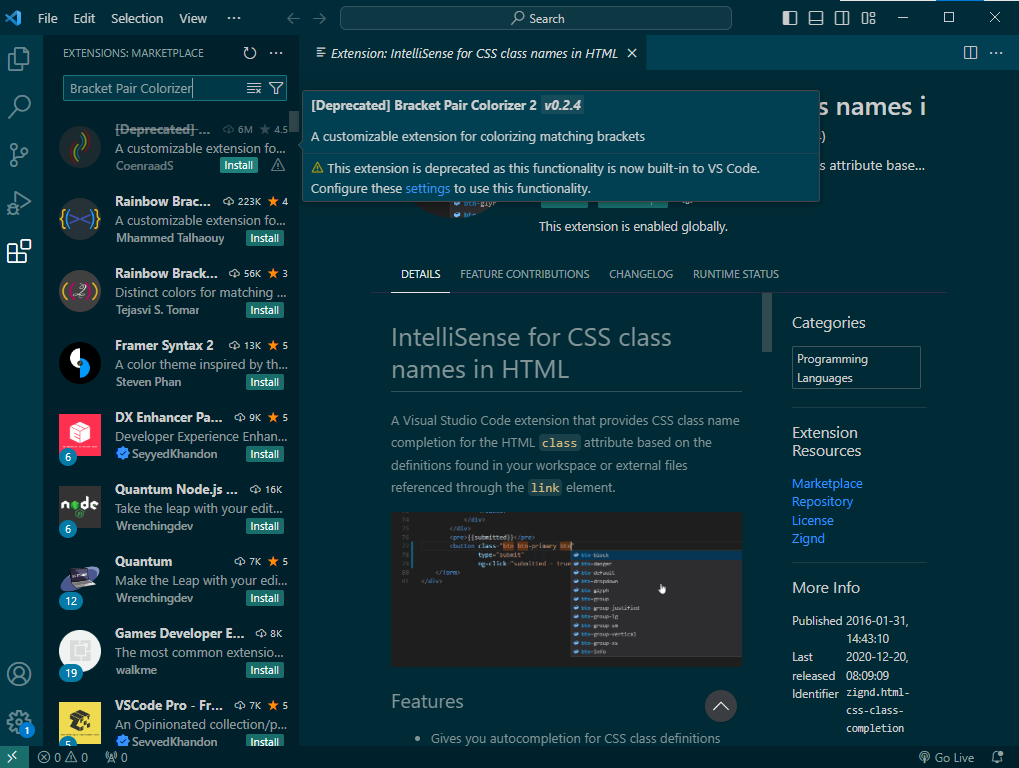Switch to the Changelog tab
The image size is (1019, 768).
[x=641, y=274]
